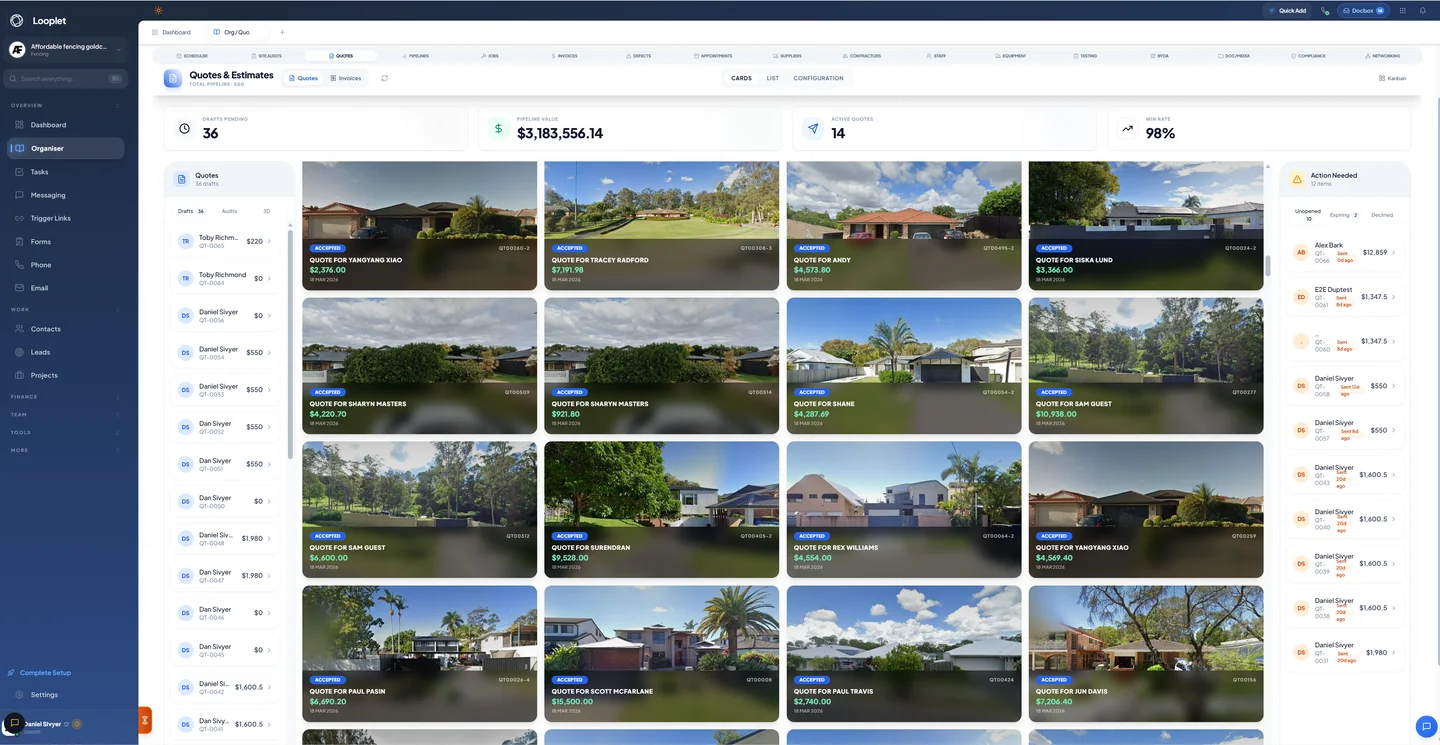Click the Complete Setup link
The width and height of the screenshot is (1440, 745).
click(x=45, y=673)
